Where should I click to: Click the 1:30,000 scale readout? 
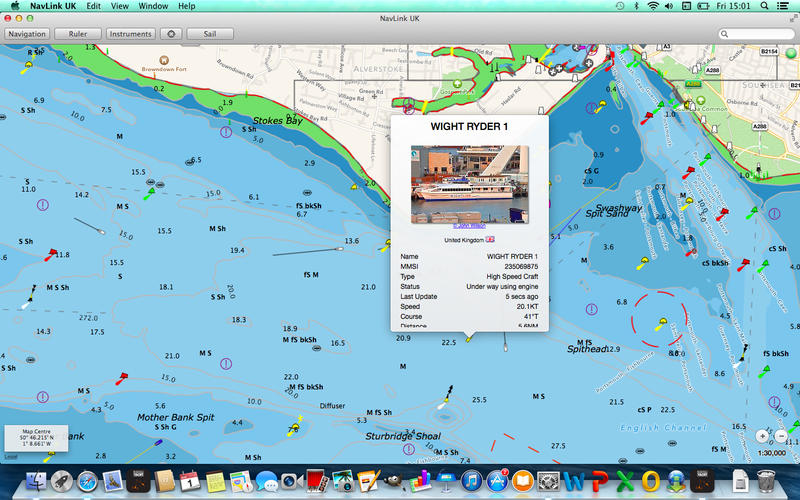point(771,453)
